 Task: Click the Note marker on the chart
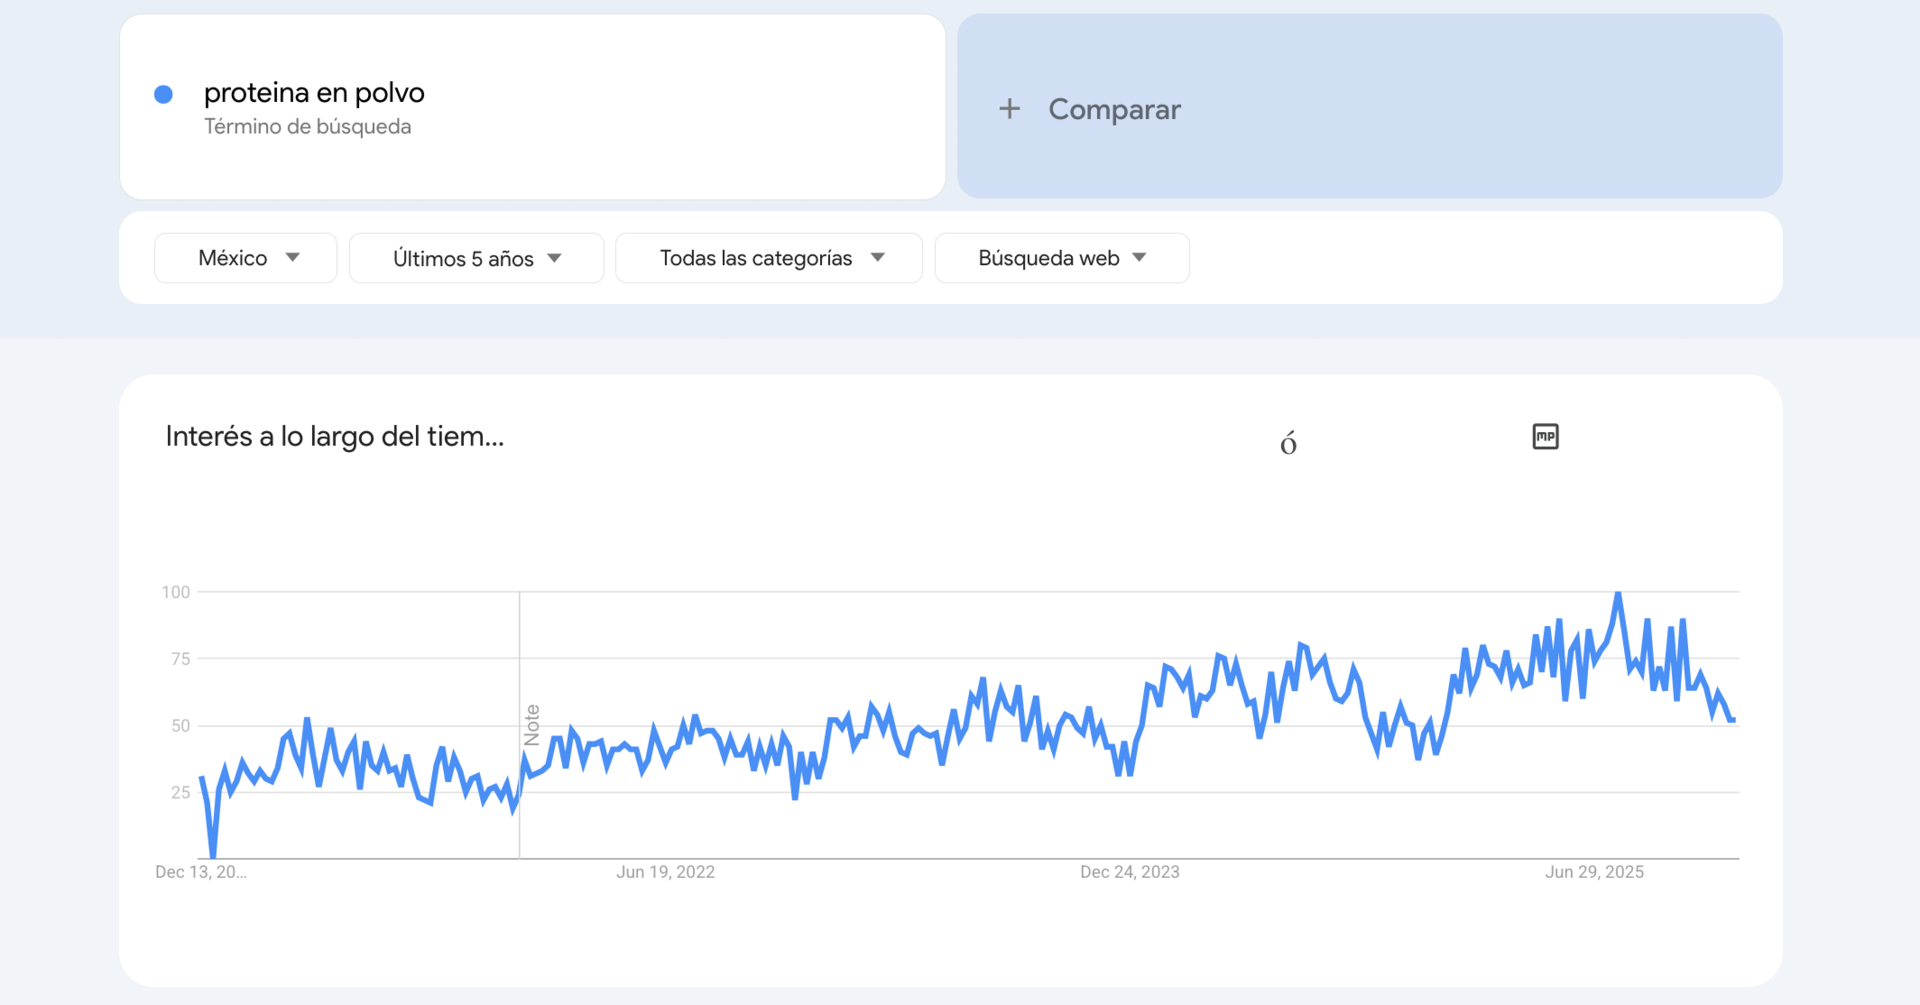(532, 725)
